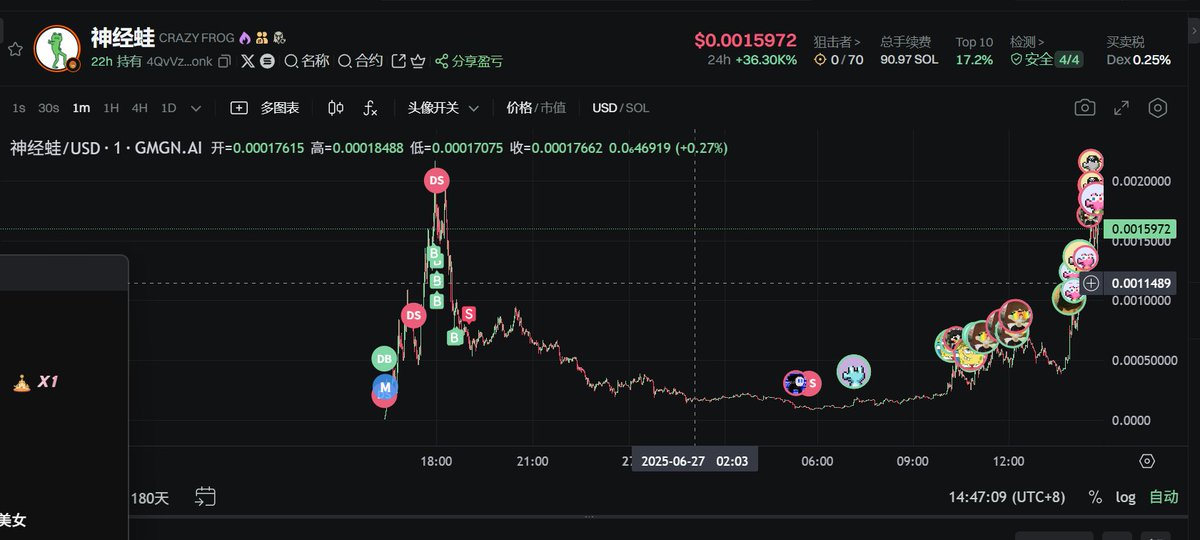Image resolution: width=1200 pixels, height=540 pixels.
Task: Click the round striped icon next to X
Action: [267, 61]
